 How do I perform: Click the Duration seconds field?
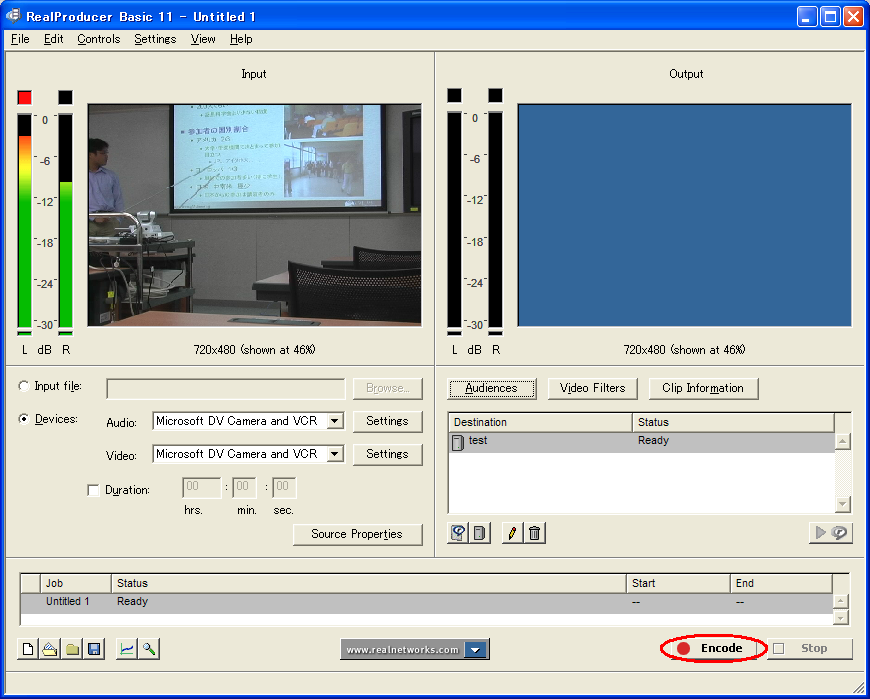284,488
